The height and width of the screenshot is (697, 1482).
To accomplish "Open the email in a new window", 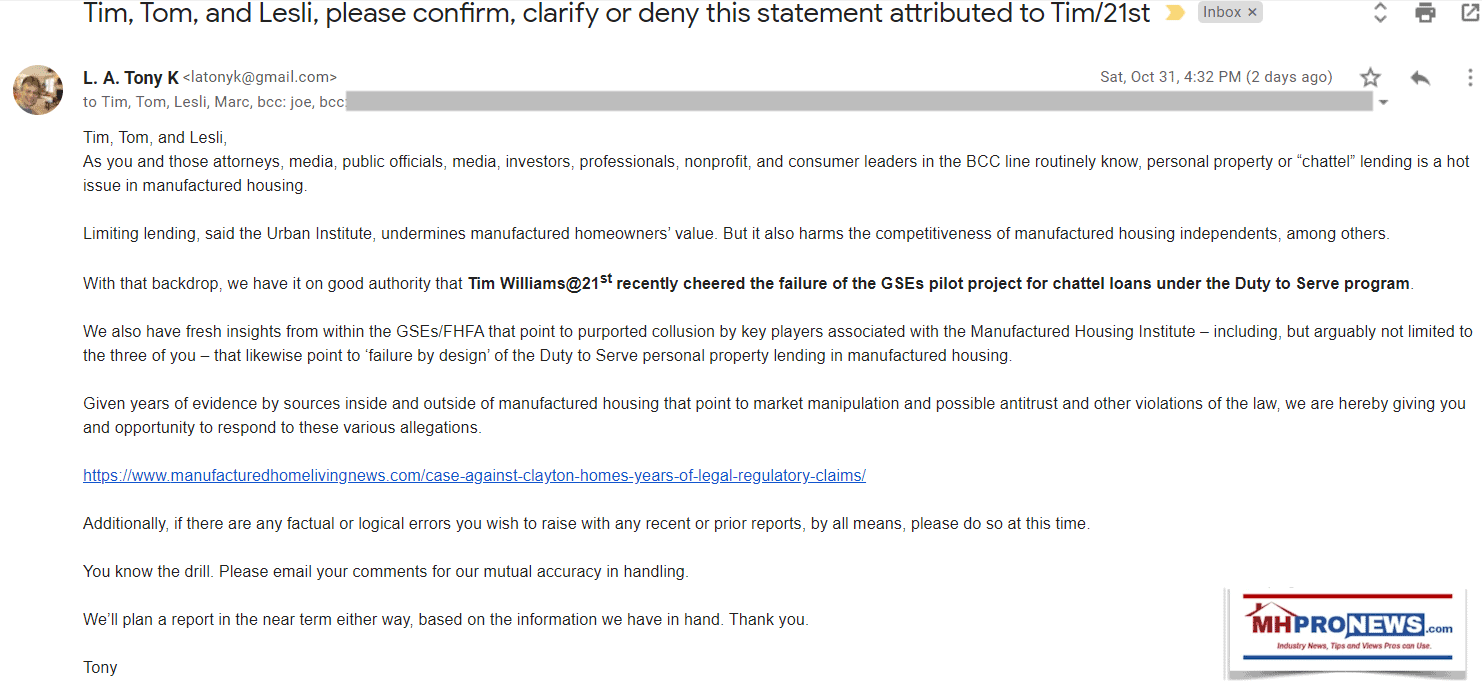I will (x=1469, y=14).
